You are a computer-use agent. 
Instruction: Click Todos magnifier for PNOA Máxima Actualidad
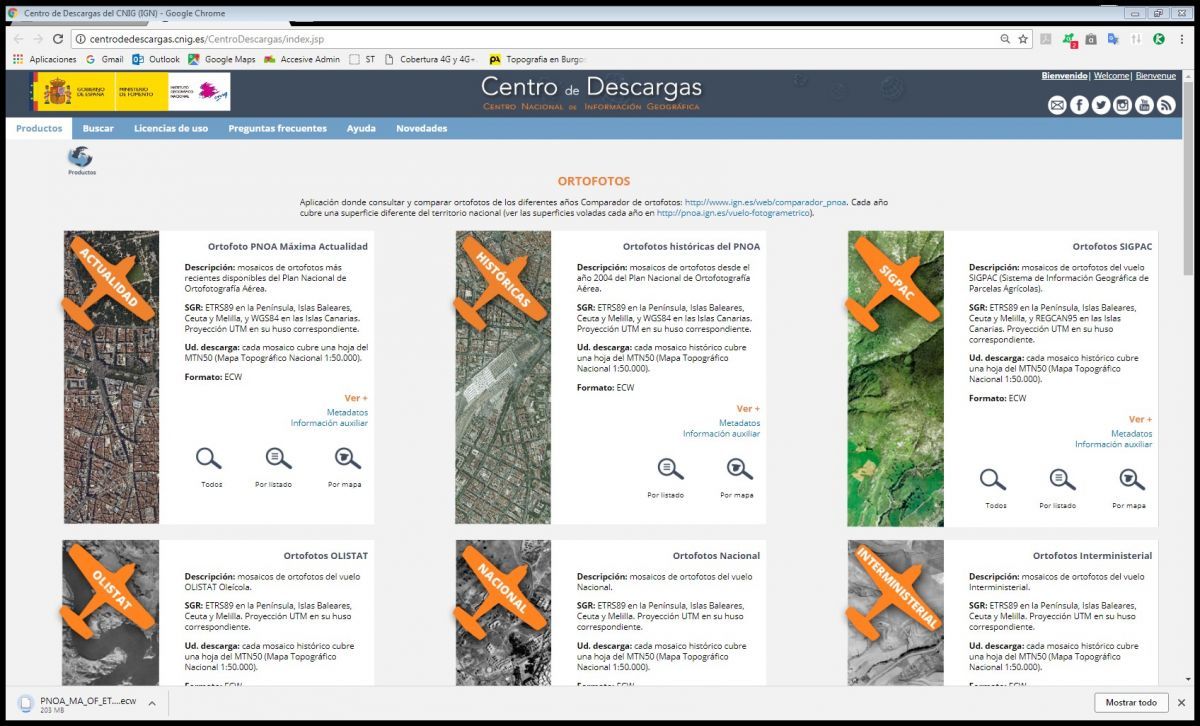209,459
